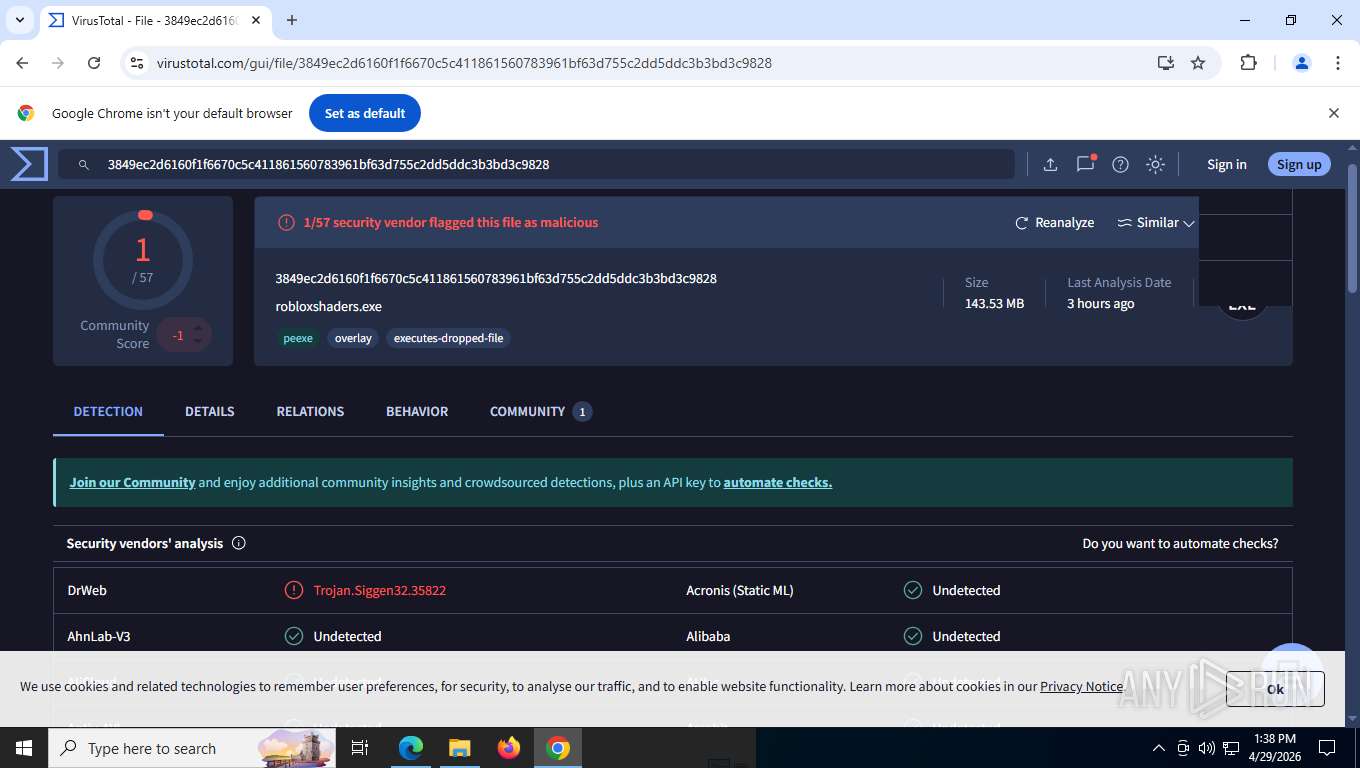This screenshot has height=768, width=1360.
Task: Open a new tab with plus button
Action: click(292, 20)
